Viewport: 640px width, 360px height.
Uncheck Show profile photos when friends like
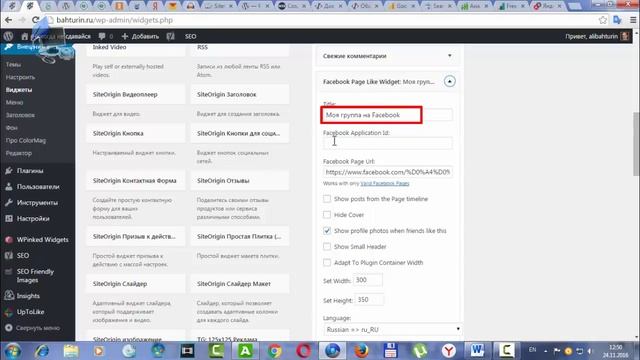327,231
